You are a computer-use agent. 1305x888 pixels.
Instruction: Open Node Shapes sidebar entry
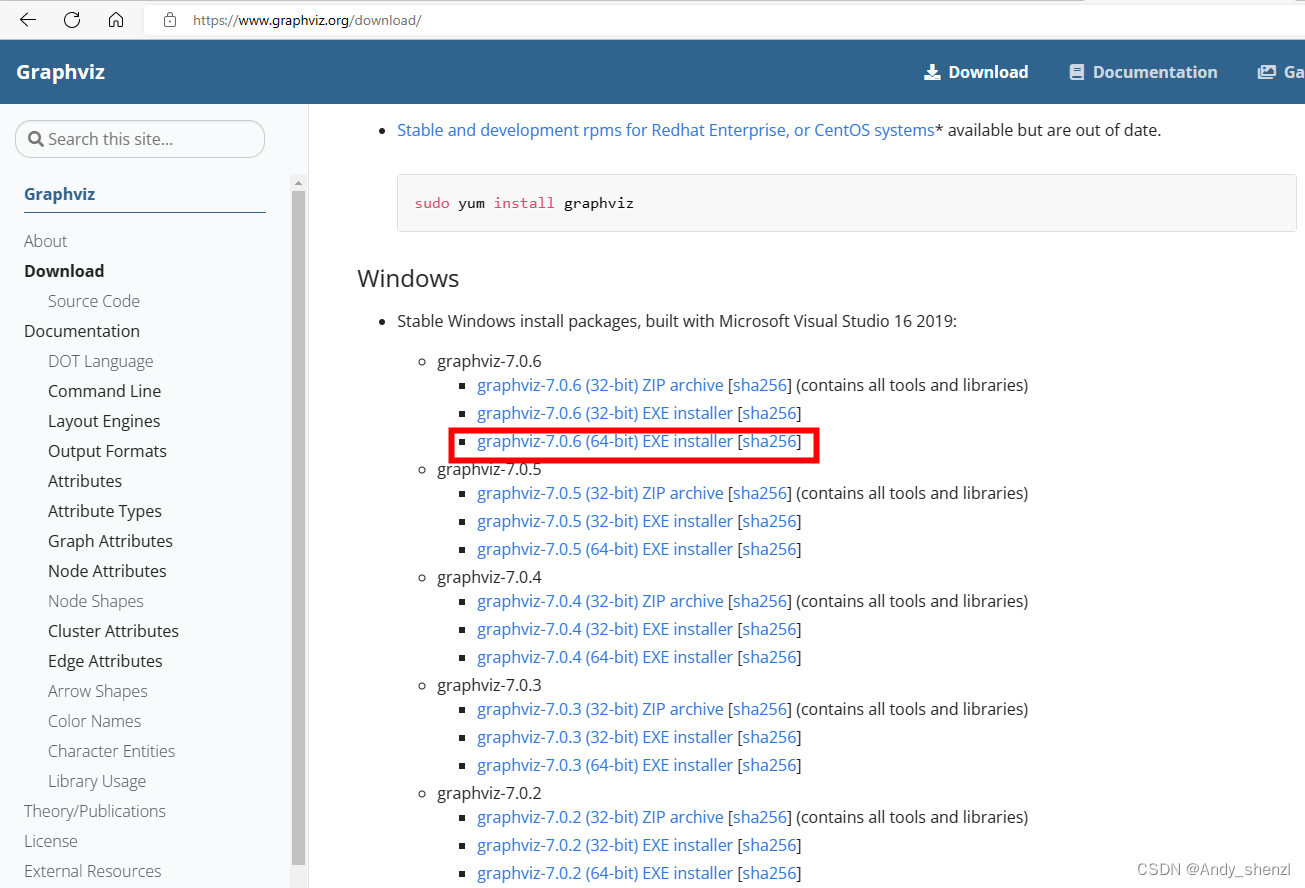(x=96, y=601)
